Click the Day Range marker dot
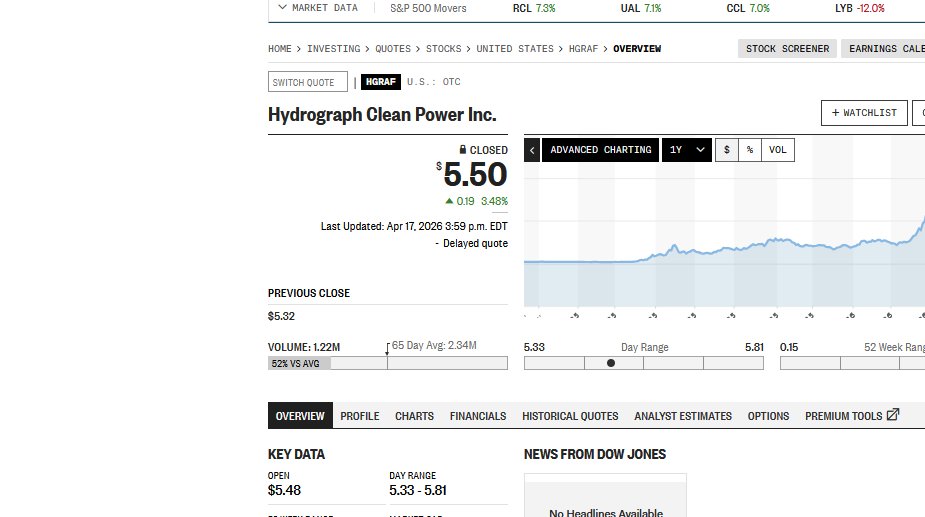This screenshot has height=517, width=925. pyautogui.click(x=611, y=363)
